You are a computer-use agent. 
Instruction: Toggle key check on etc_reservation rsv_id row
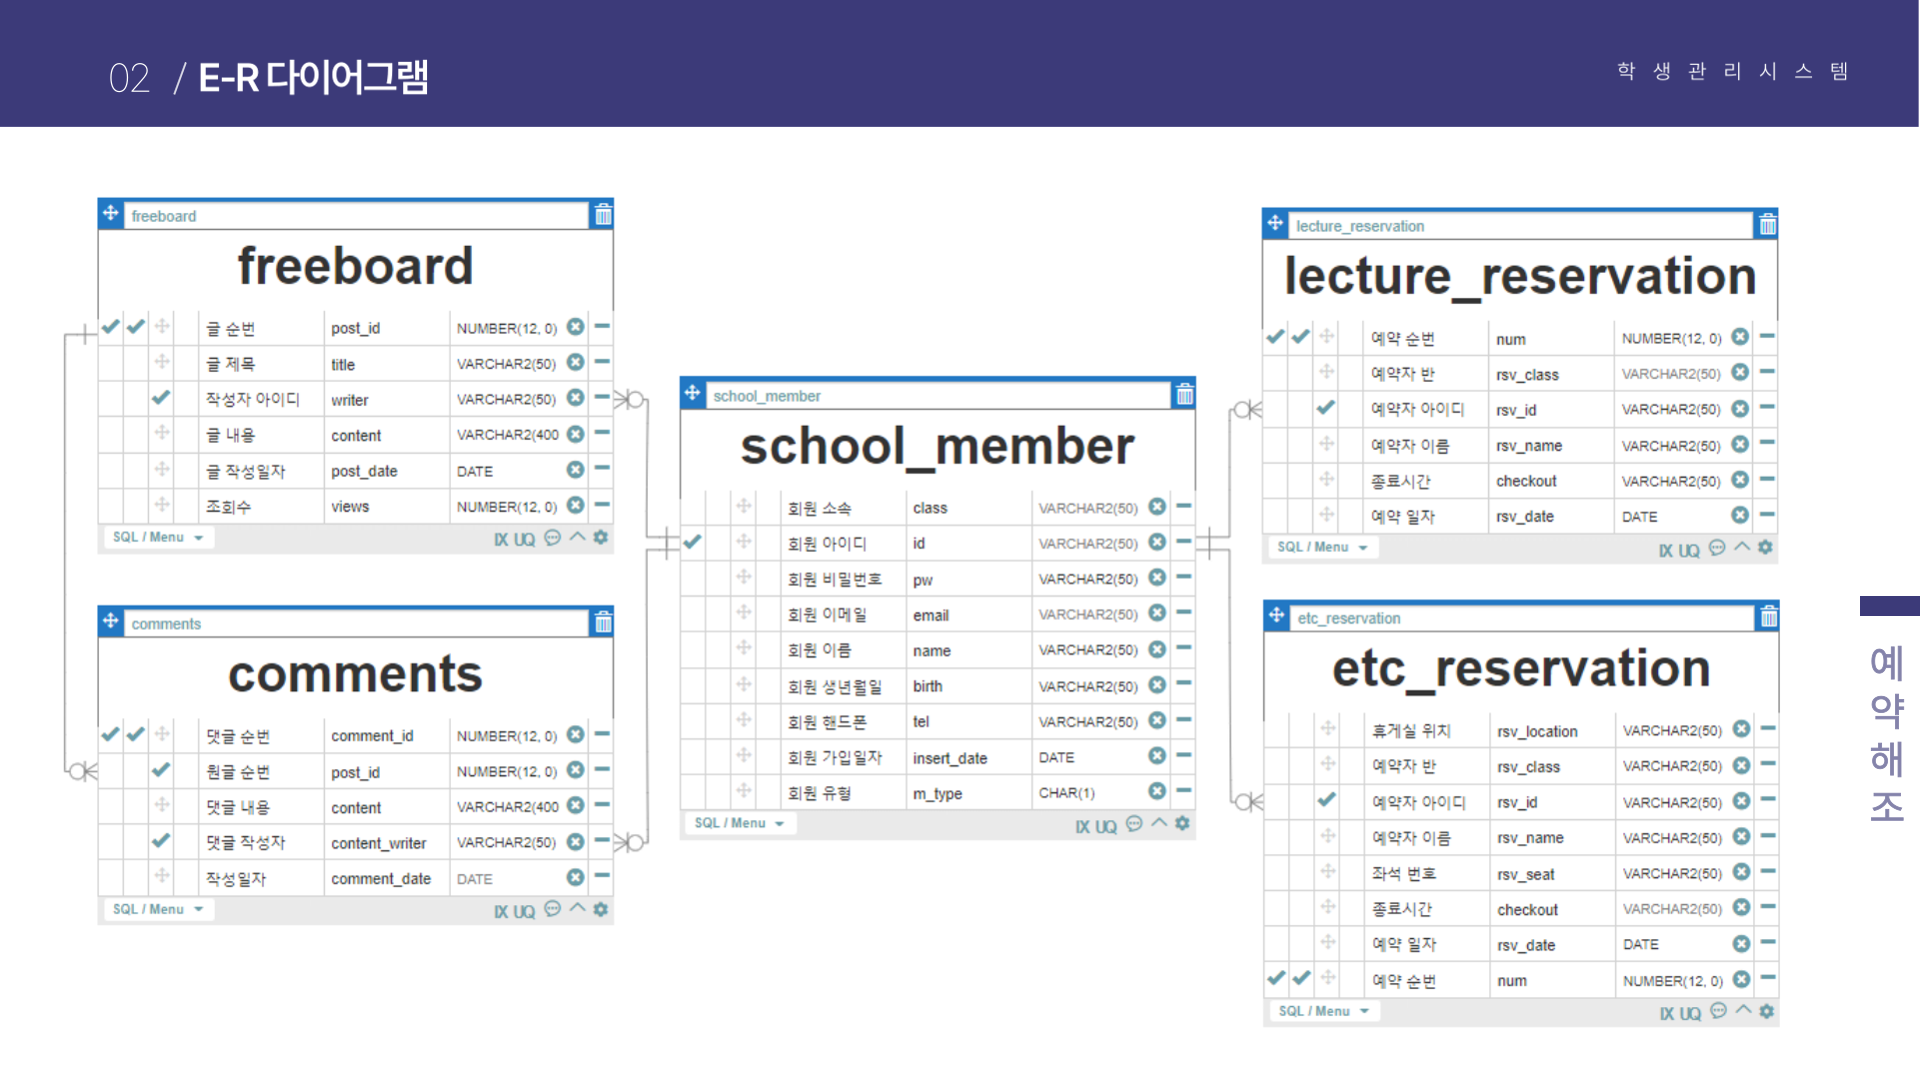[1327, 800]
